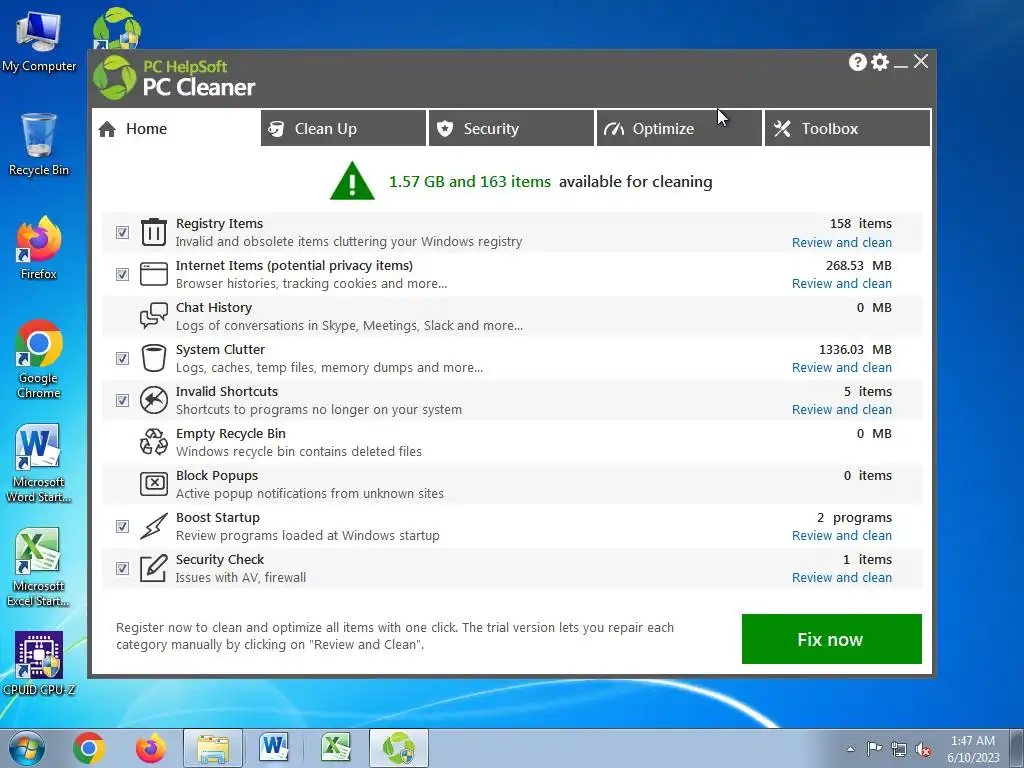Image resolution: width=1024 pixels, height=768 pixels.
Task: Uncheck the System Clutter checkbox
Action: [122, 359]
